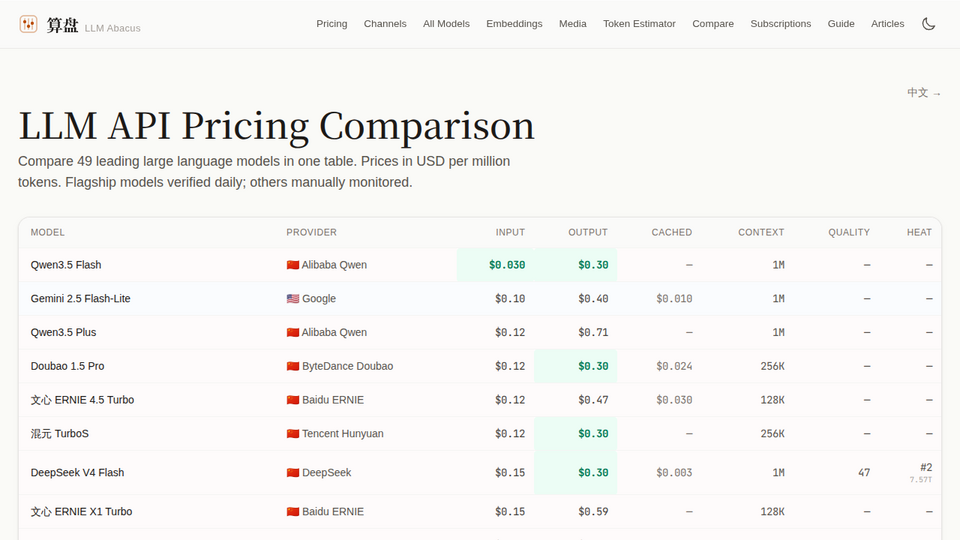Click the US flag beside Google

pyautogui.click(x=293, y=299)
